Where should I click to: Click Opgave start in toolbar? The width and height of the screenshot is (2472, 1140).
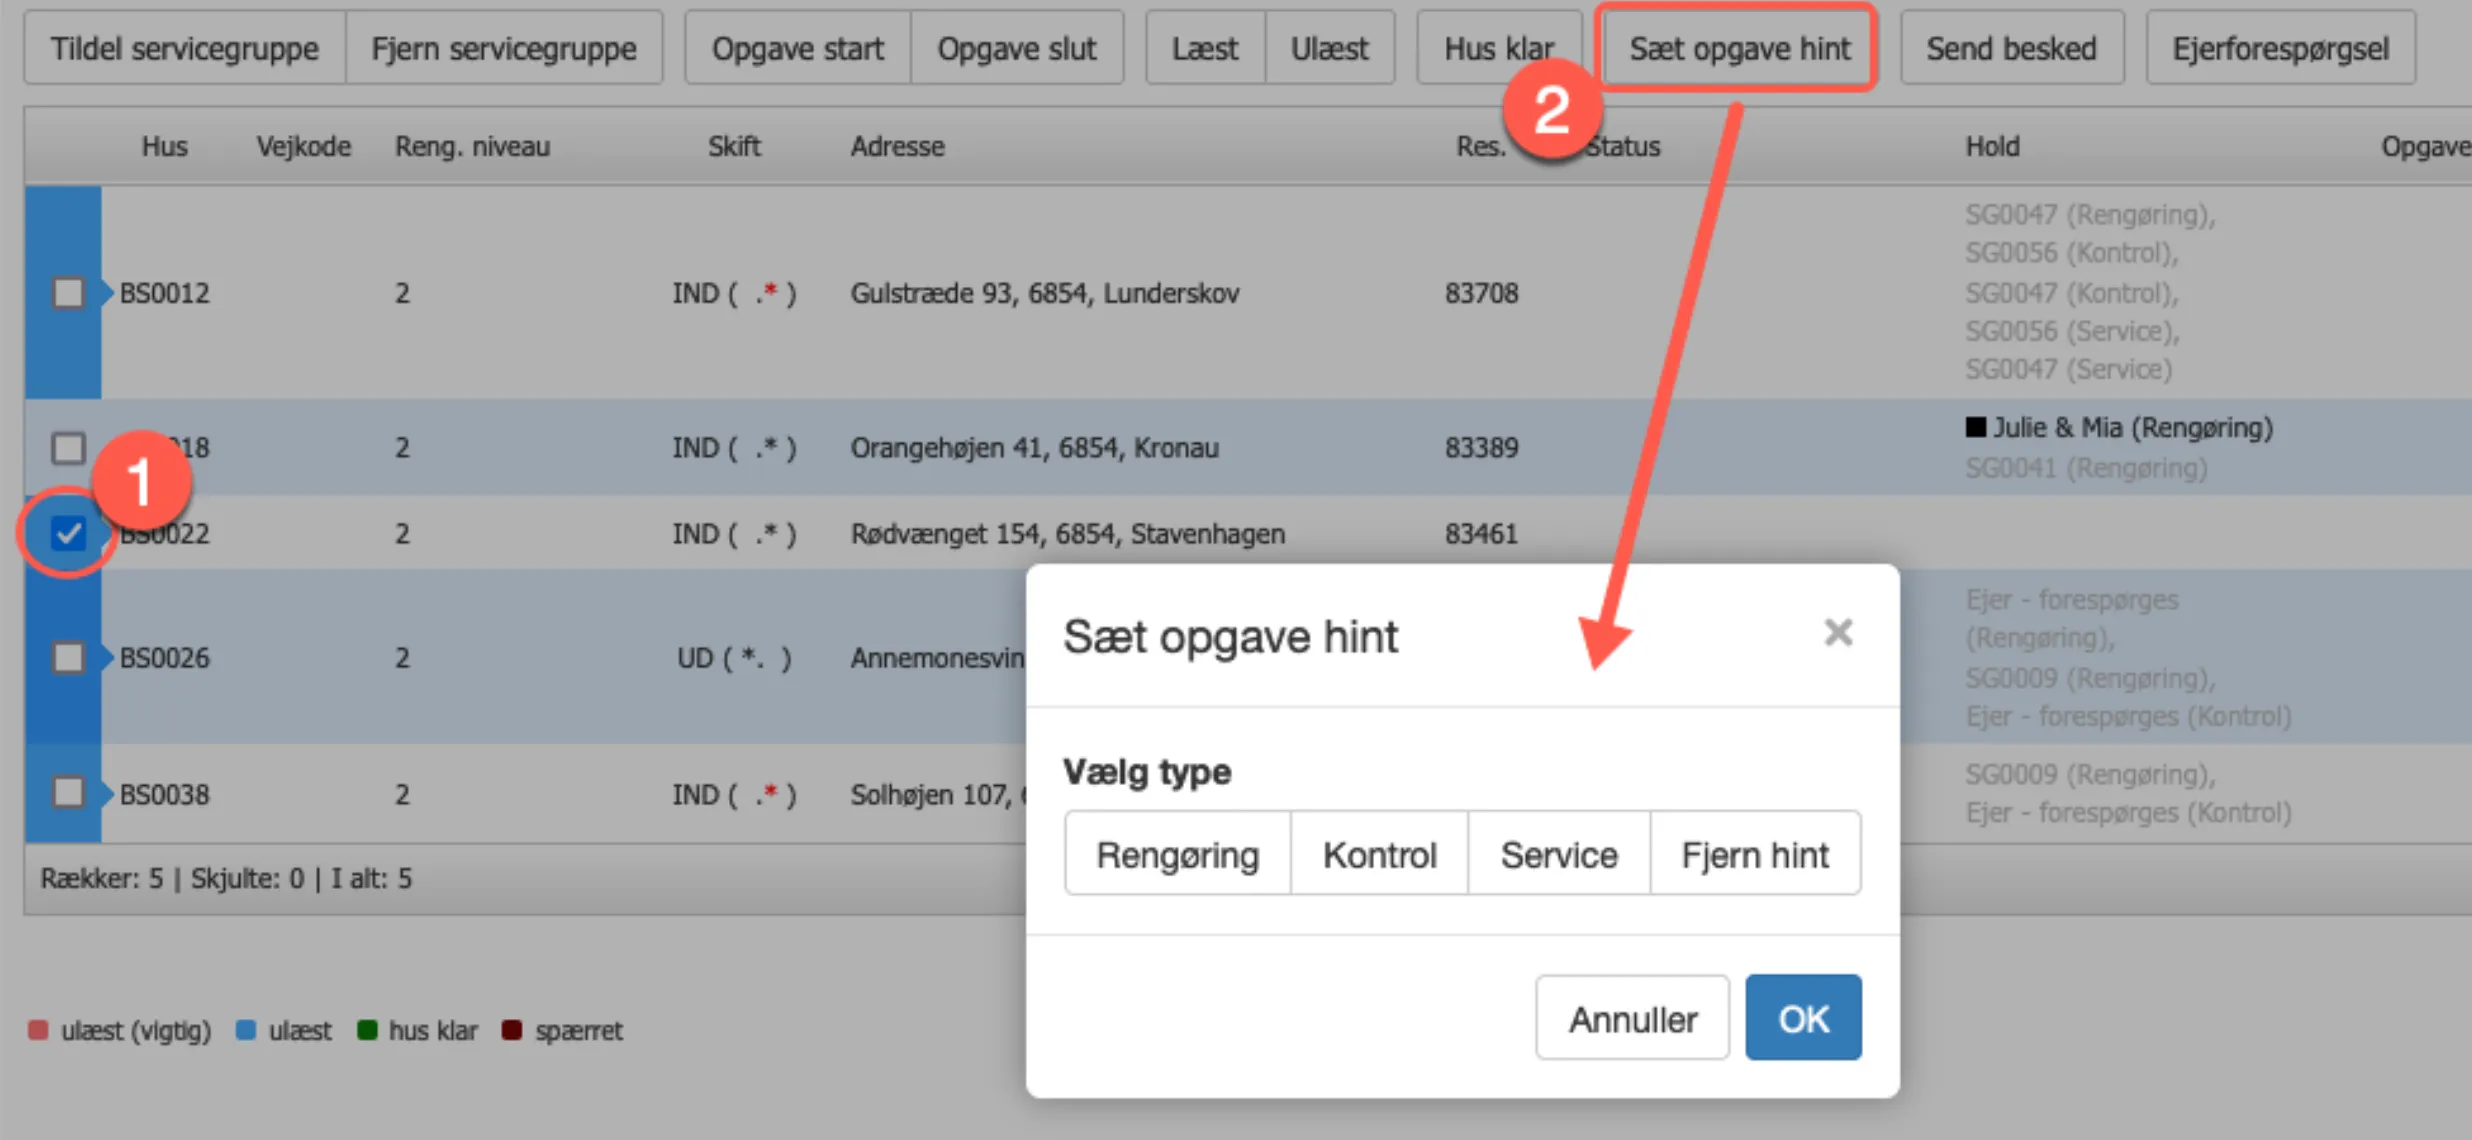(797, 48)
